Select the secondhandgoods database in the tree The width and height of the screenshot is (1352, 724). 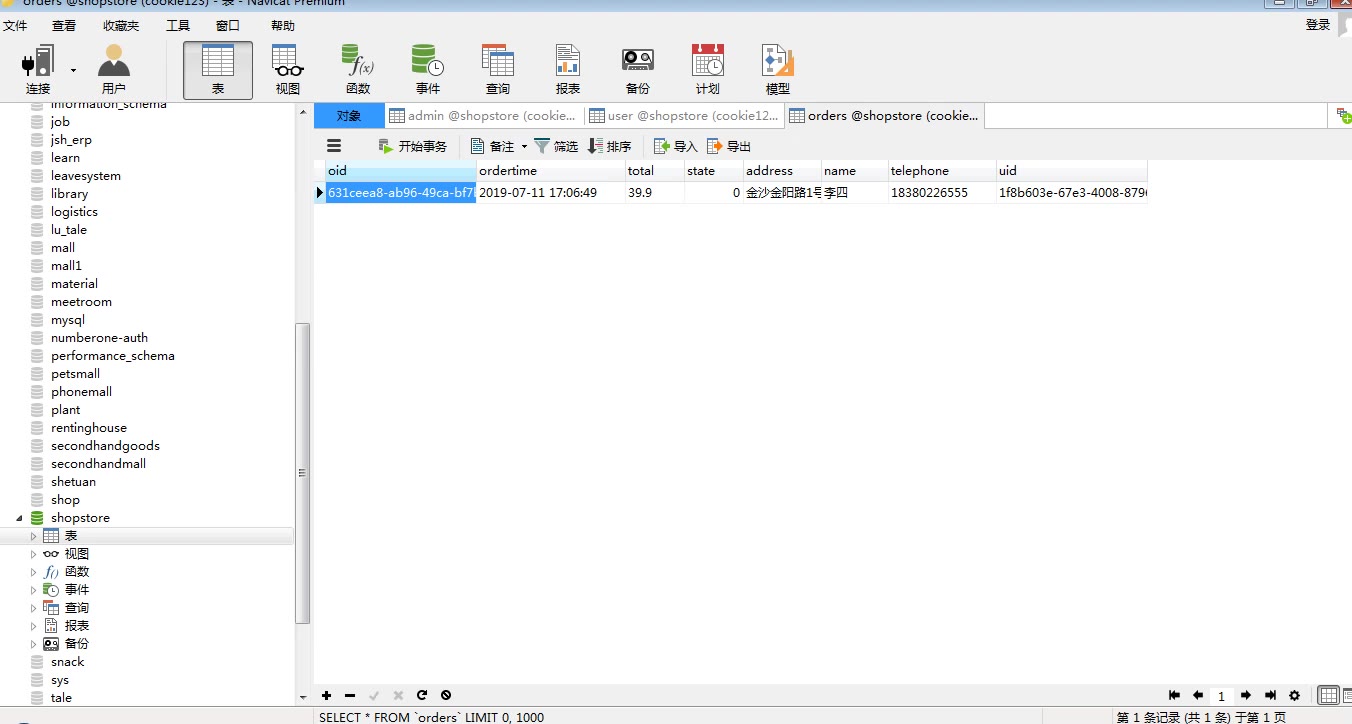[x=105, y=446]
